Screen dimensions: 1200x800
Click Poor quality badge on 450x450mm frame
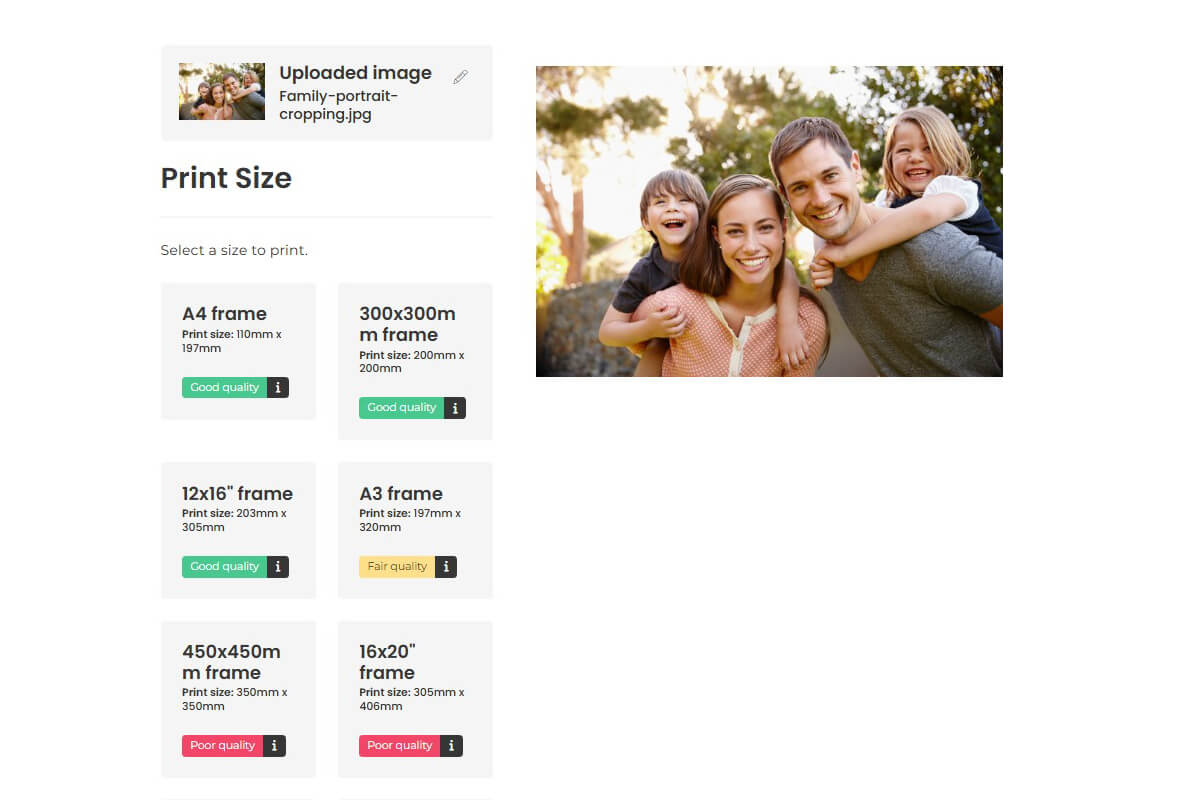222,746
